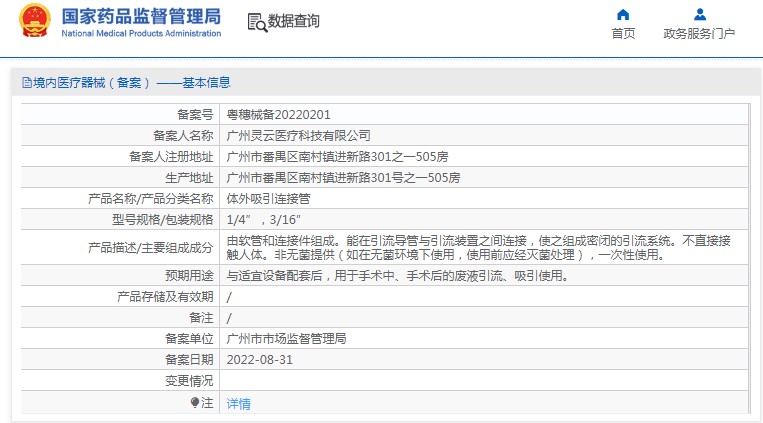Click the 备案人名称 row label
This screenshot has width=763, height=423.
click(183, 136)
